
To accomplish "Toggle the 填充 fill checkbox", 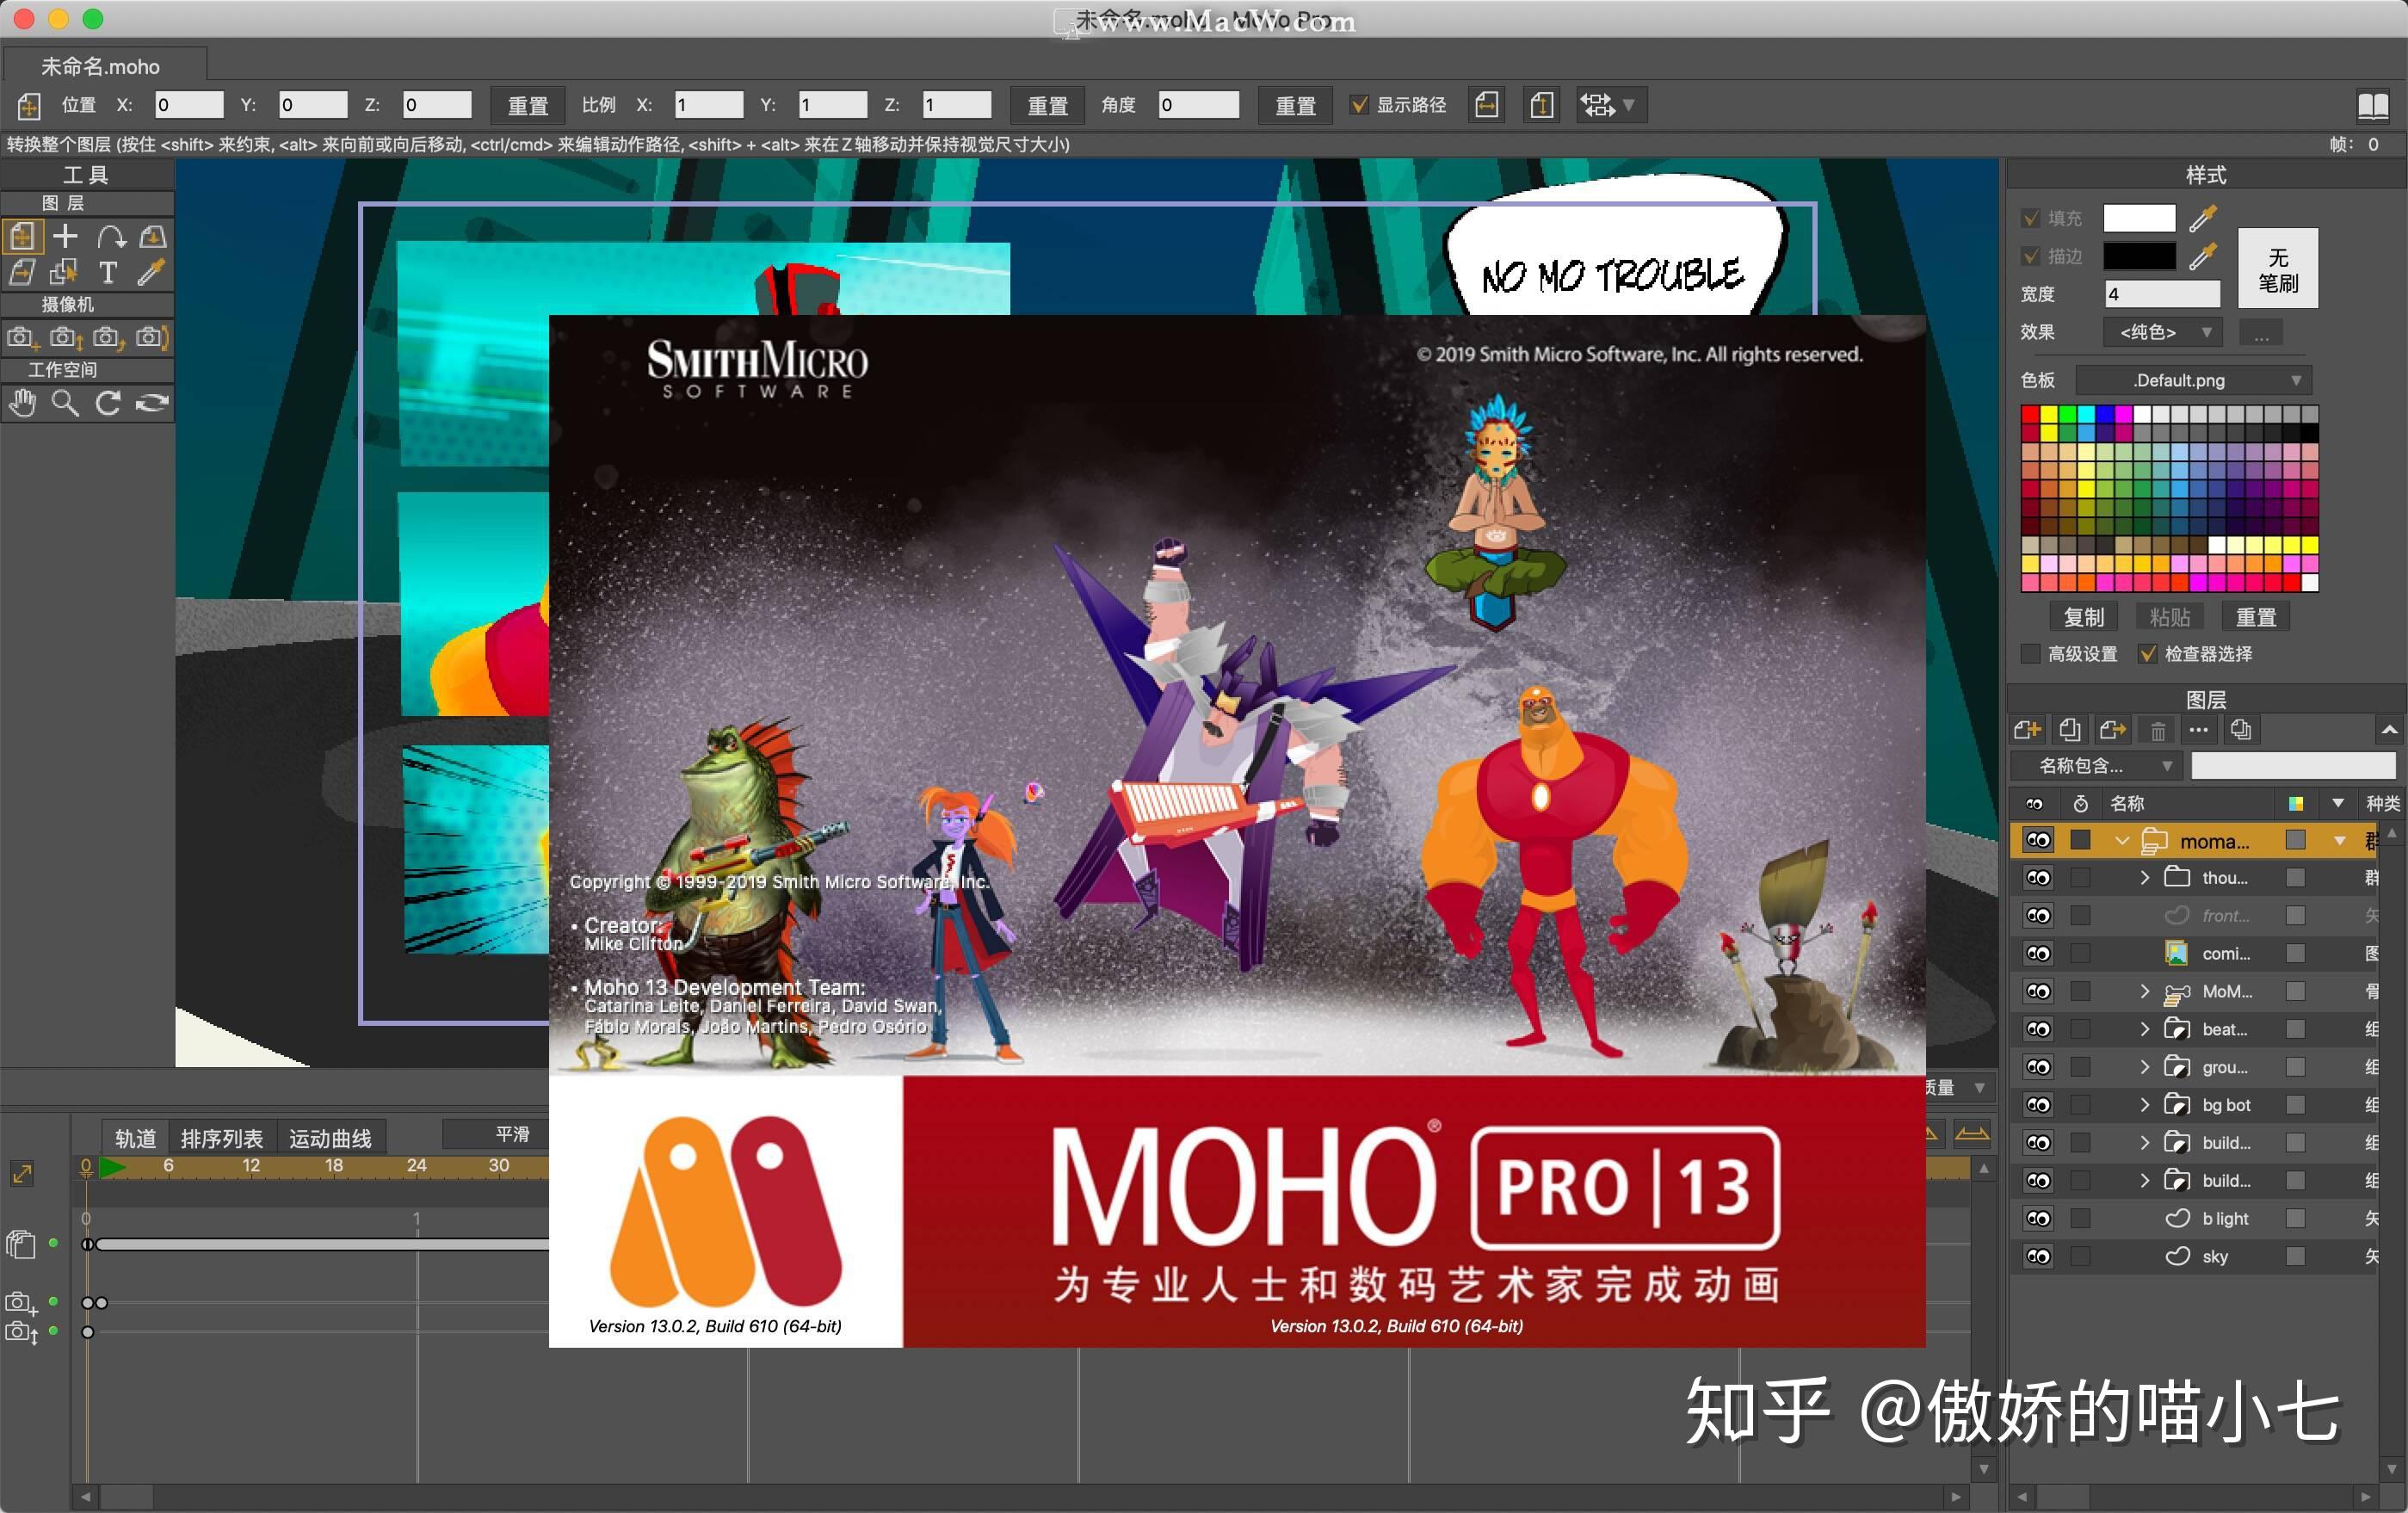I will (2031, 218).
